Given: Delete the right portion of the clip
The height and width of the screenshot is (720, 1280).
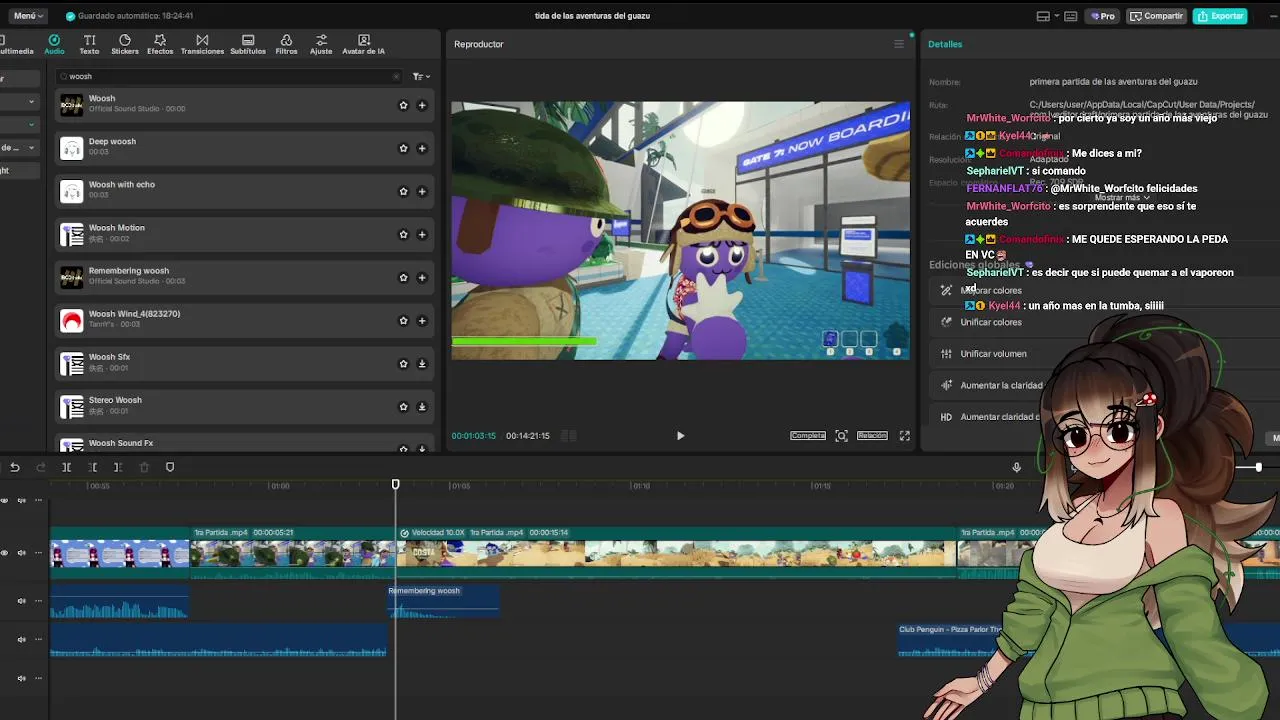Looking at the screenshot, I should click(x=118, y=467).
